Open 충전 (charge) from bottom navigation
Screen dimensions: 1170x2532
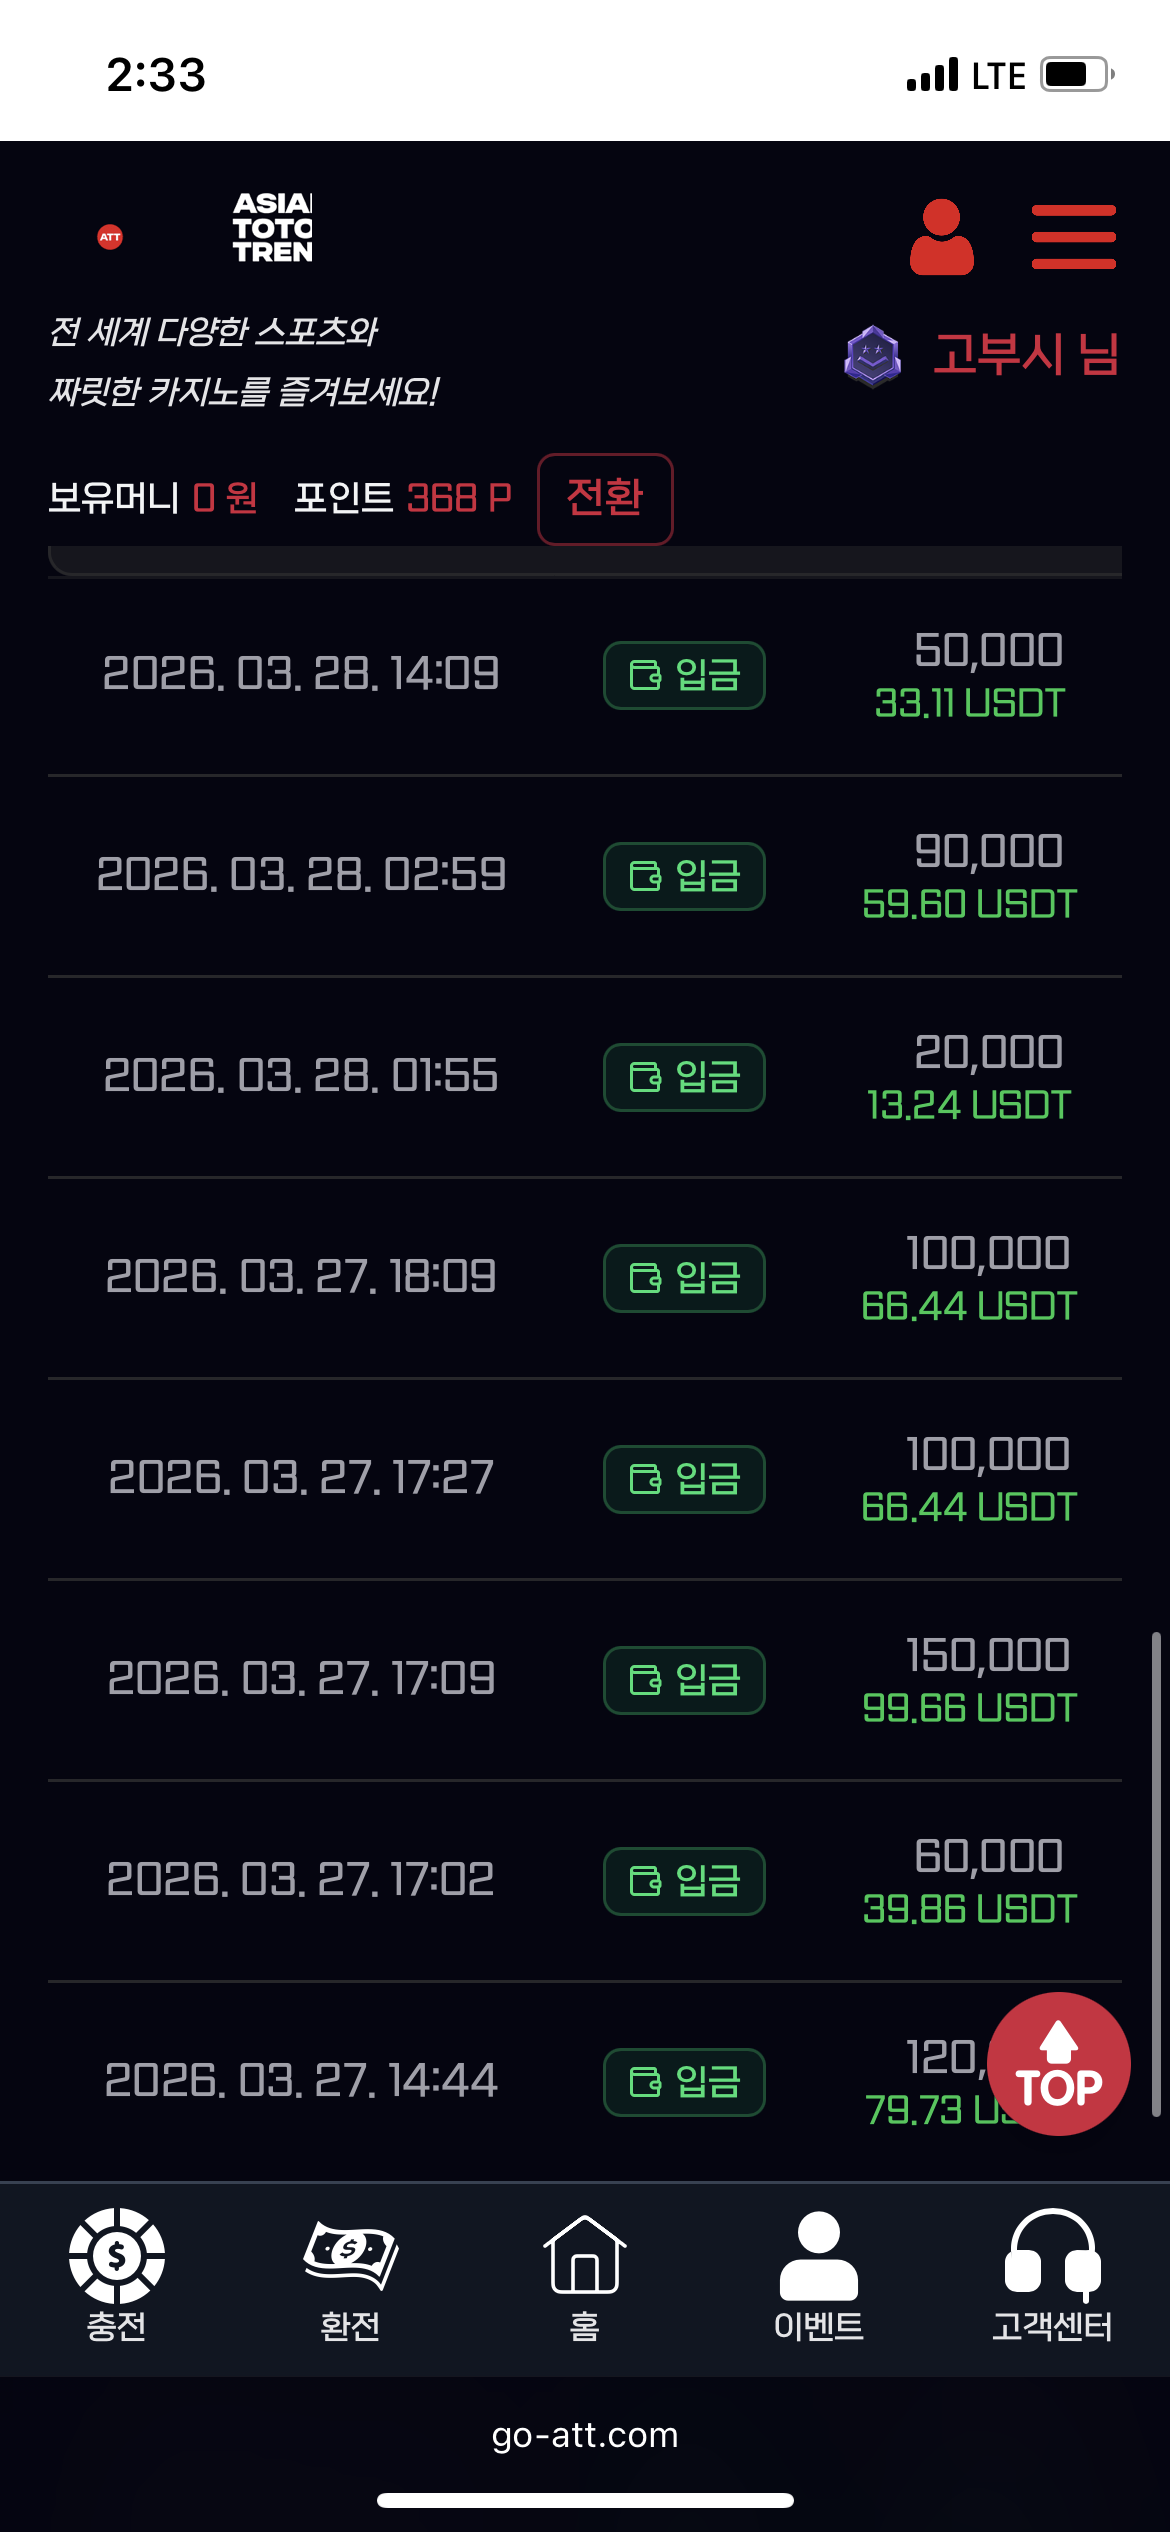pyautogui.click(x=116, y=2275)
